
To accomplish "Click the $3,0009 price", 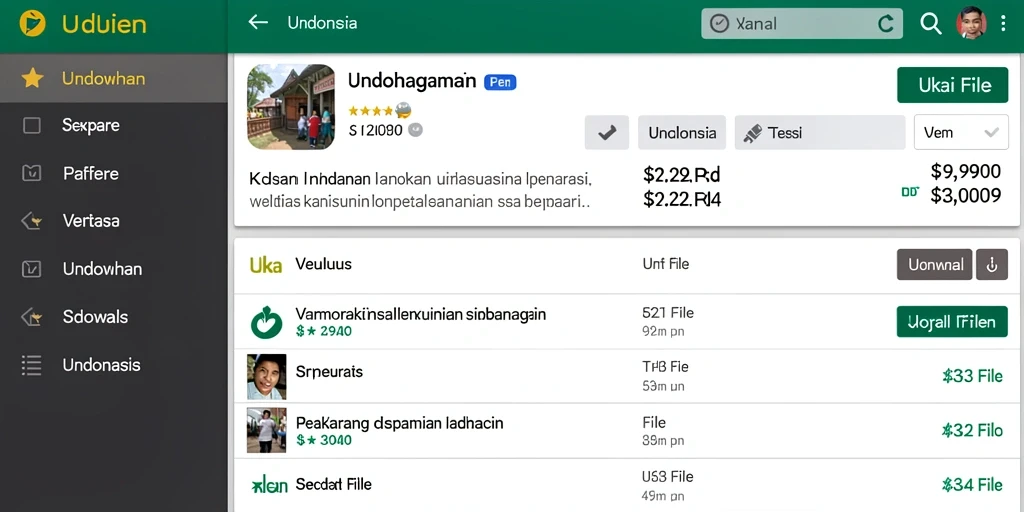I will 966,195.
